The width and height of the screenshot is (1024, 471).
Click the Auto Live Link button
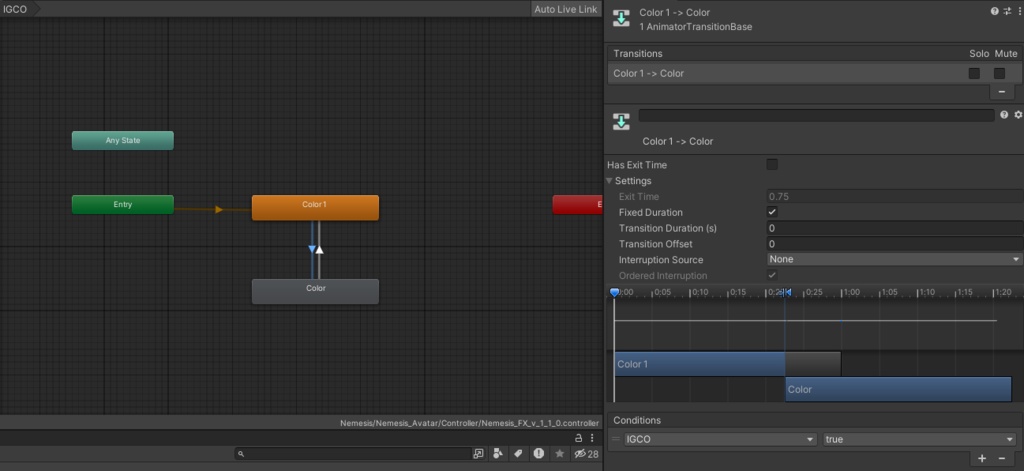point(565,9)
